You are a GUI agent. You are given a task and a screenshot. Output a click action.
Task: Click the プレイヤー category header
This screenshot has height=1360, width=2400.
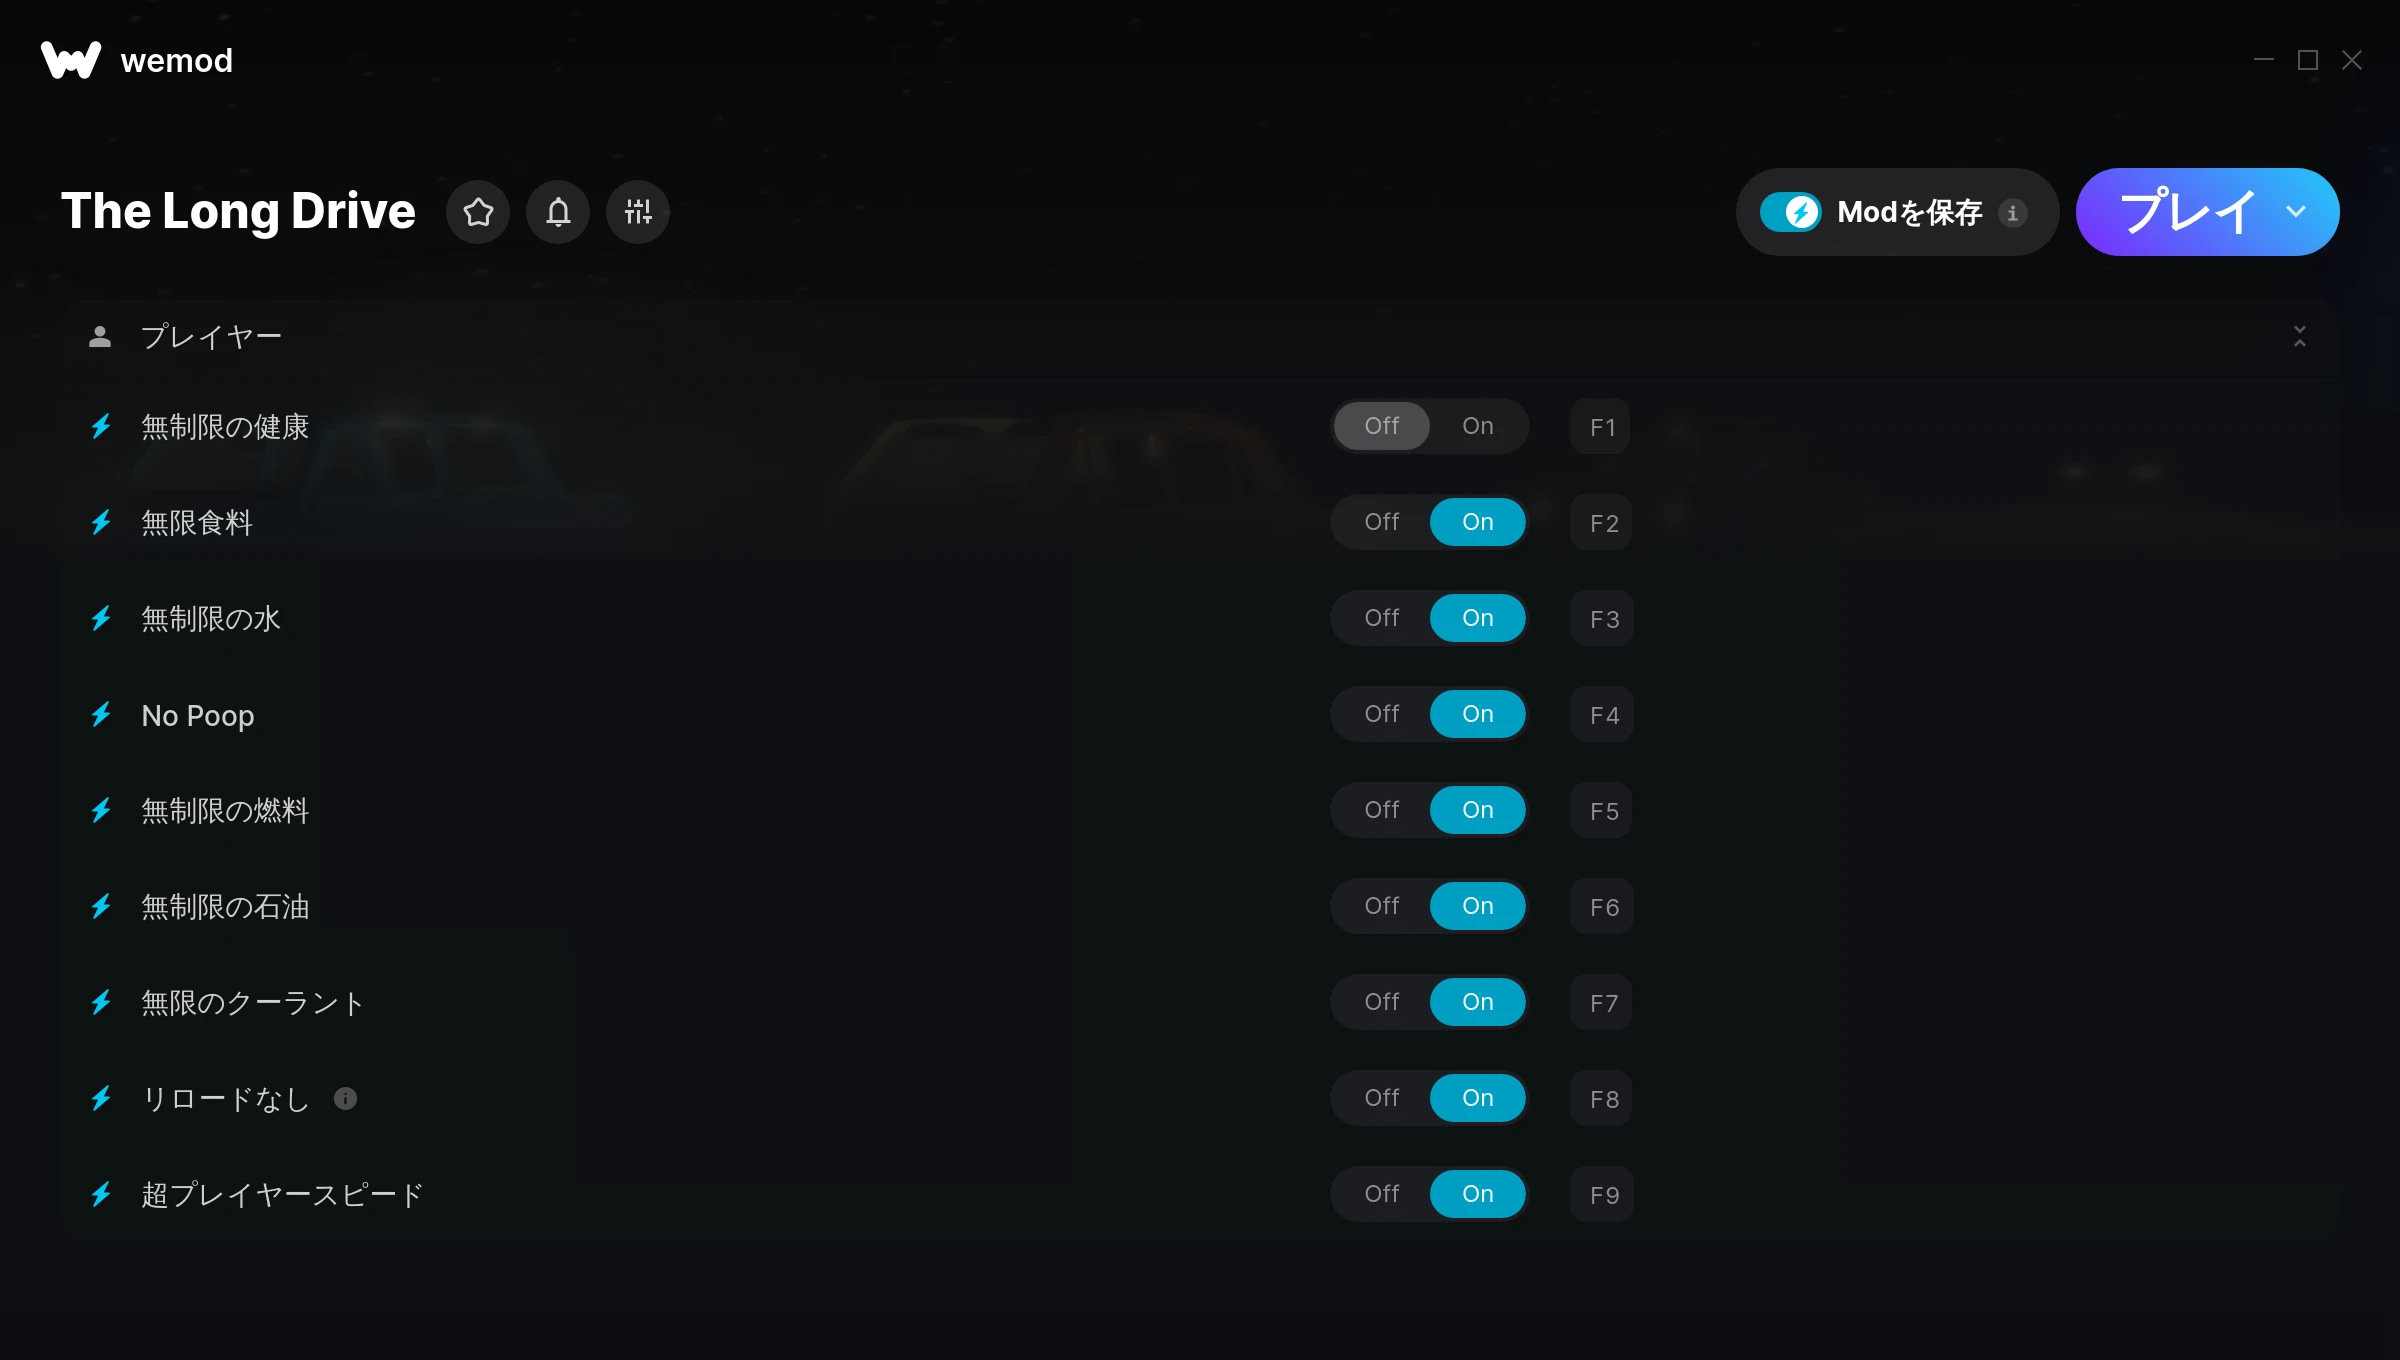[1200, 337]
